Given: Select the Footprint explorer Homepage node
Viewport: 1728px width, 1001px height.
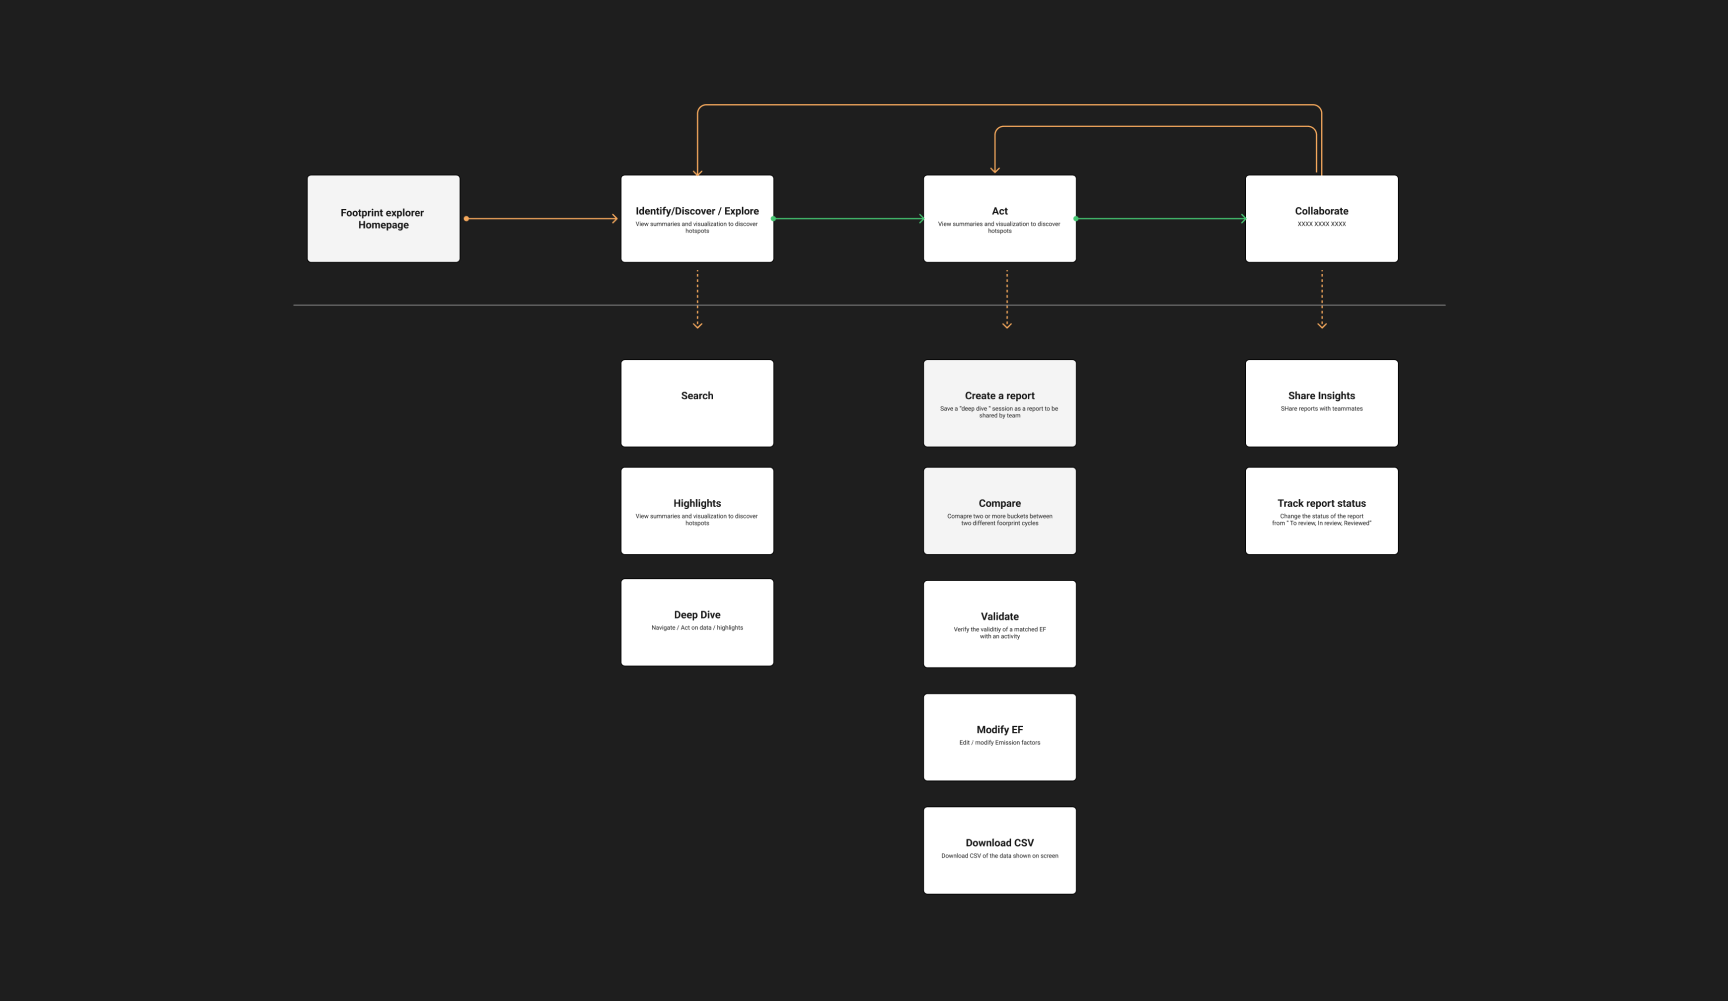Looking at the screenshot, I should 383,218.
